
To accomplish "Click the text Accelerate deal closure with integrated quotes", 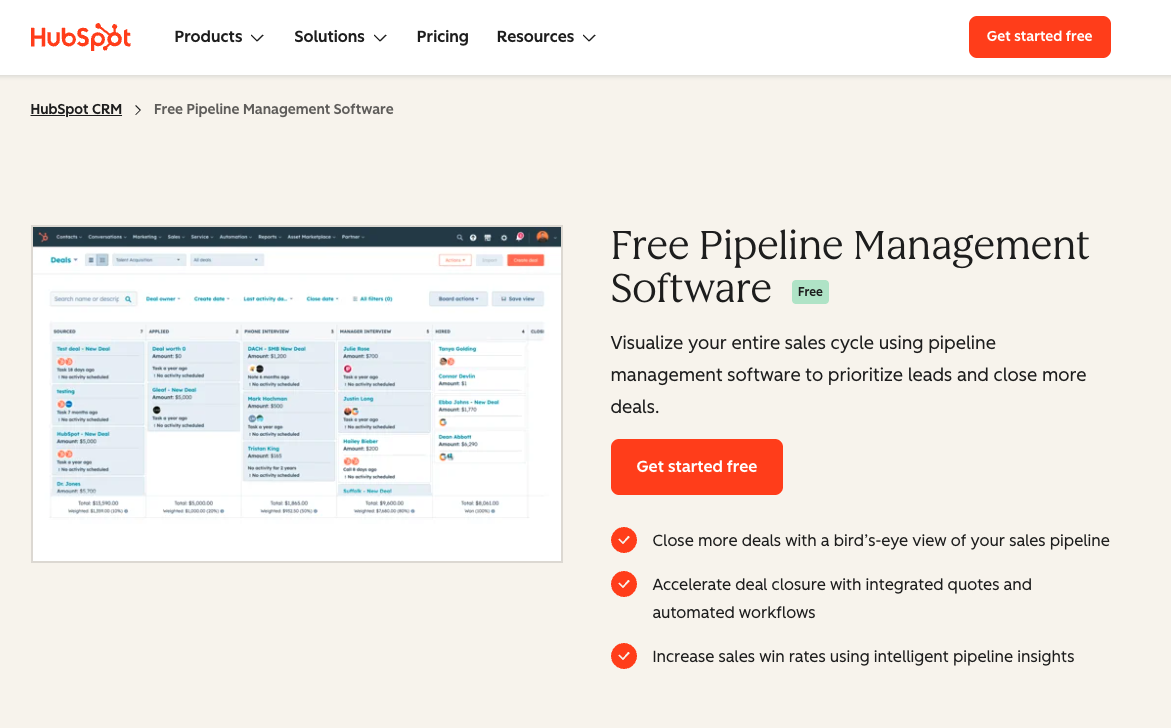I will (x=842, y=598).
